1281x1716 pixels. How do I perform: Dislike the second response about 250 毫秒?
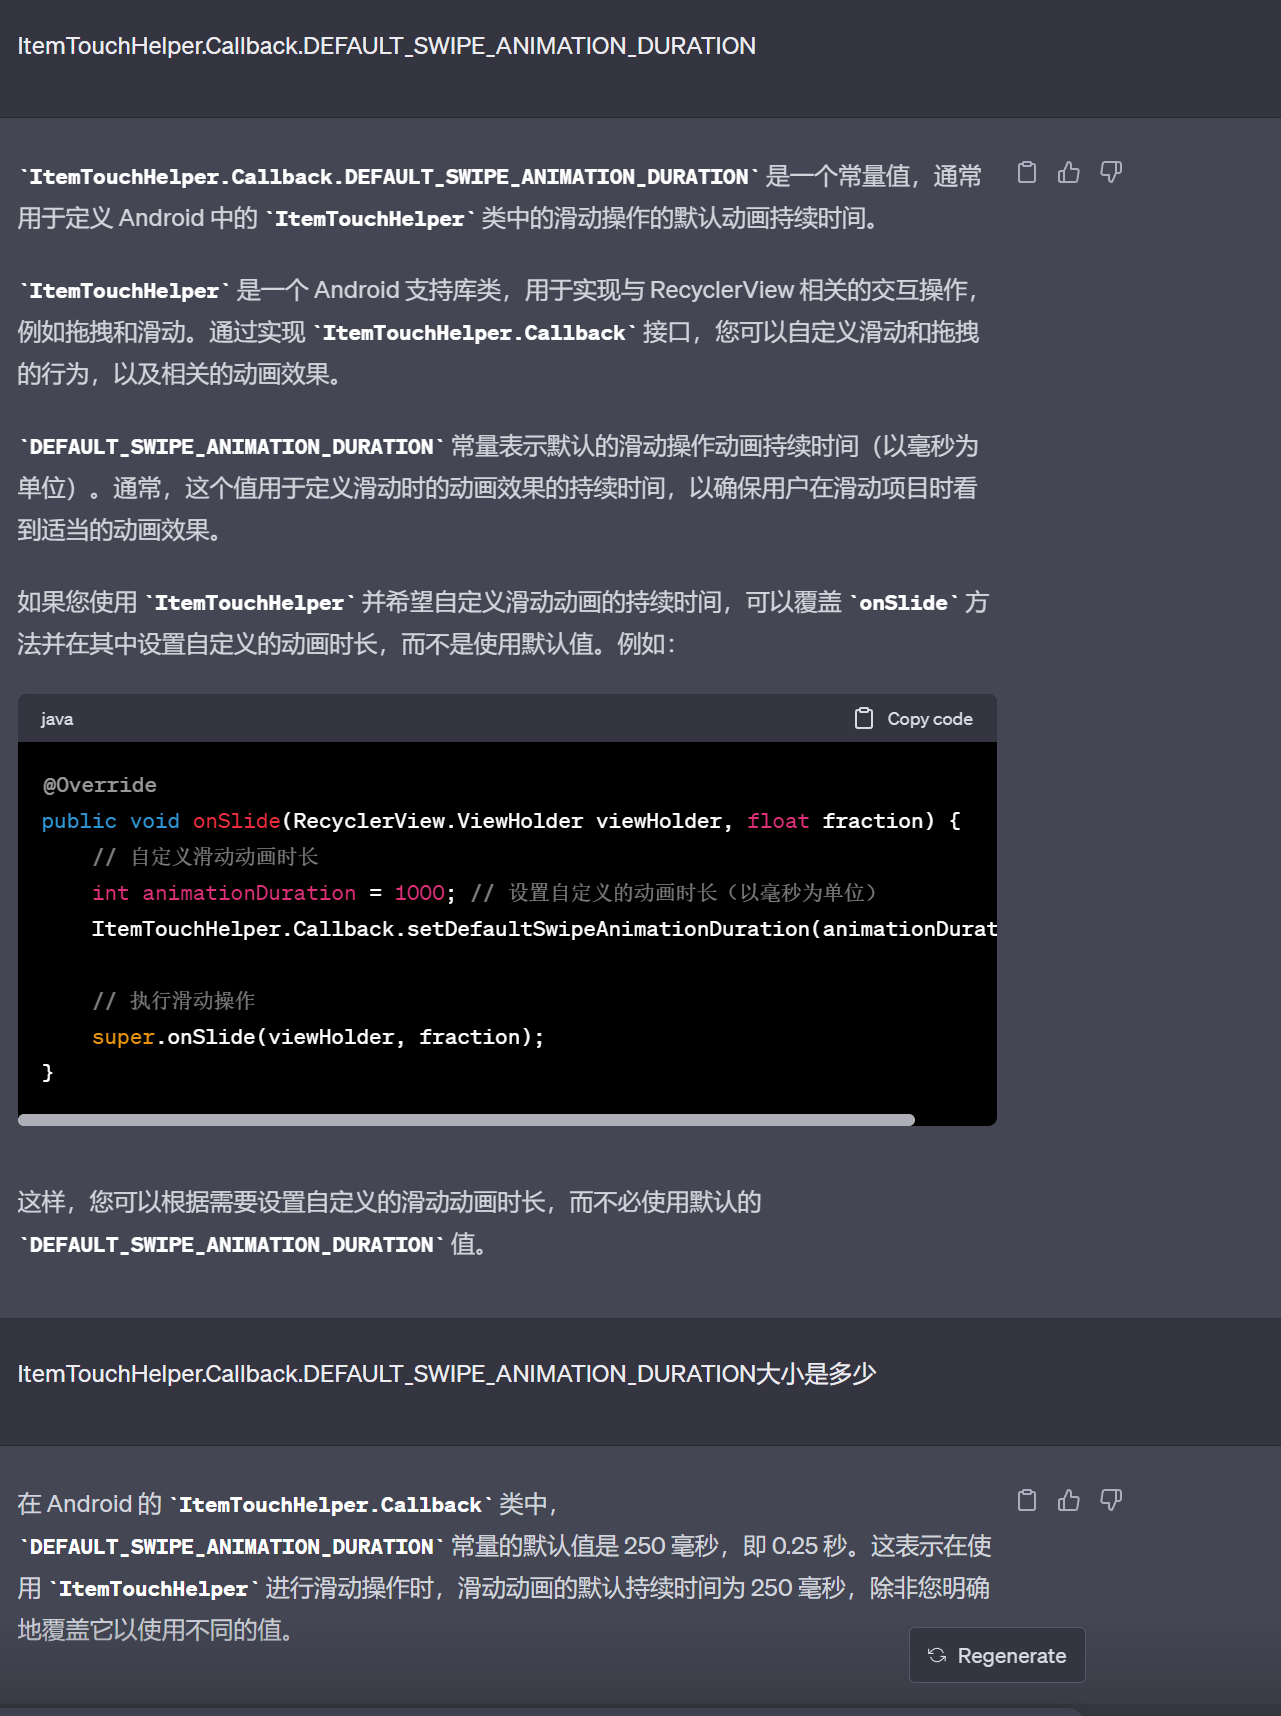tap(1110, 1500)
